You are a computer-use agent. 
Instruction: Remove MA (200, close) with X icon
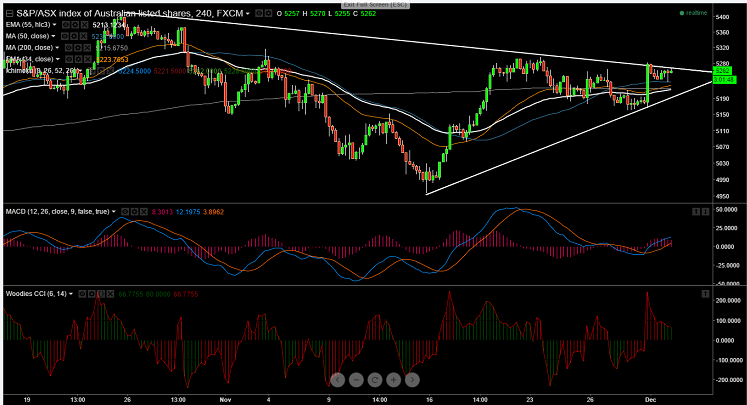coord(88,48)
